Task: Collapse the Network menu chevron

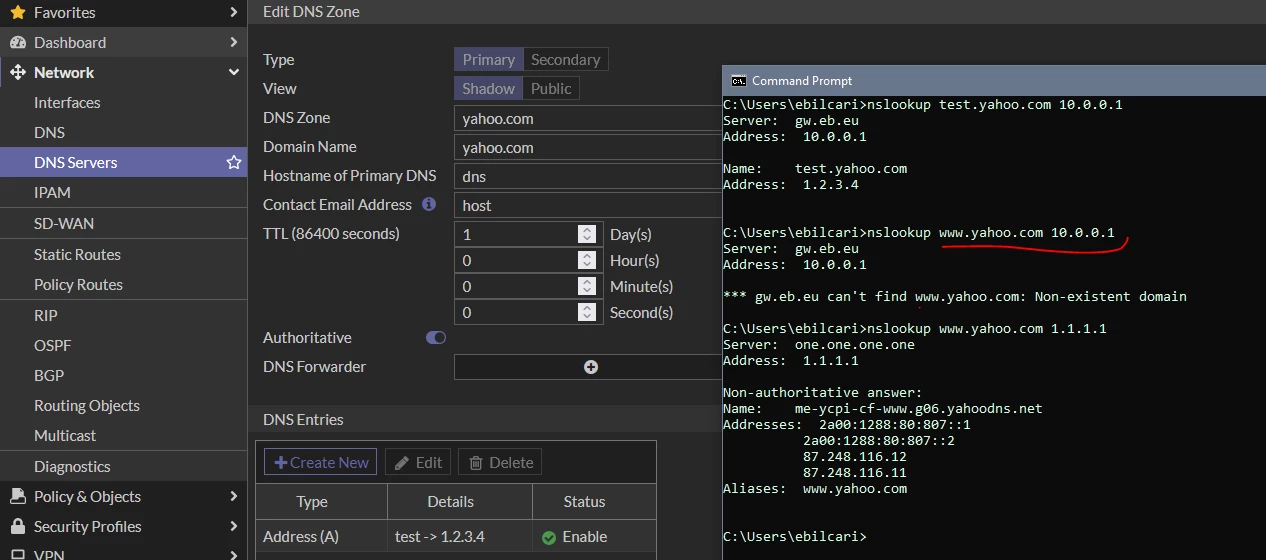Action: (233, 73)
